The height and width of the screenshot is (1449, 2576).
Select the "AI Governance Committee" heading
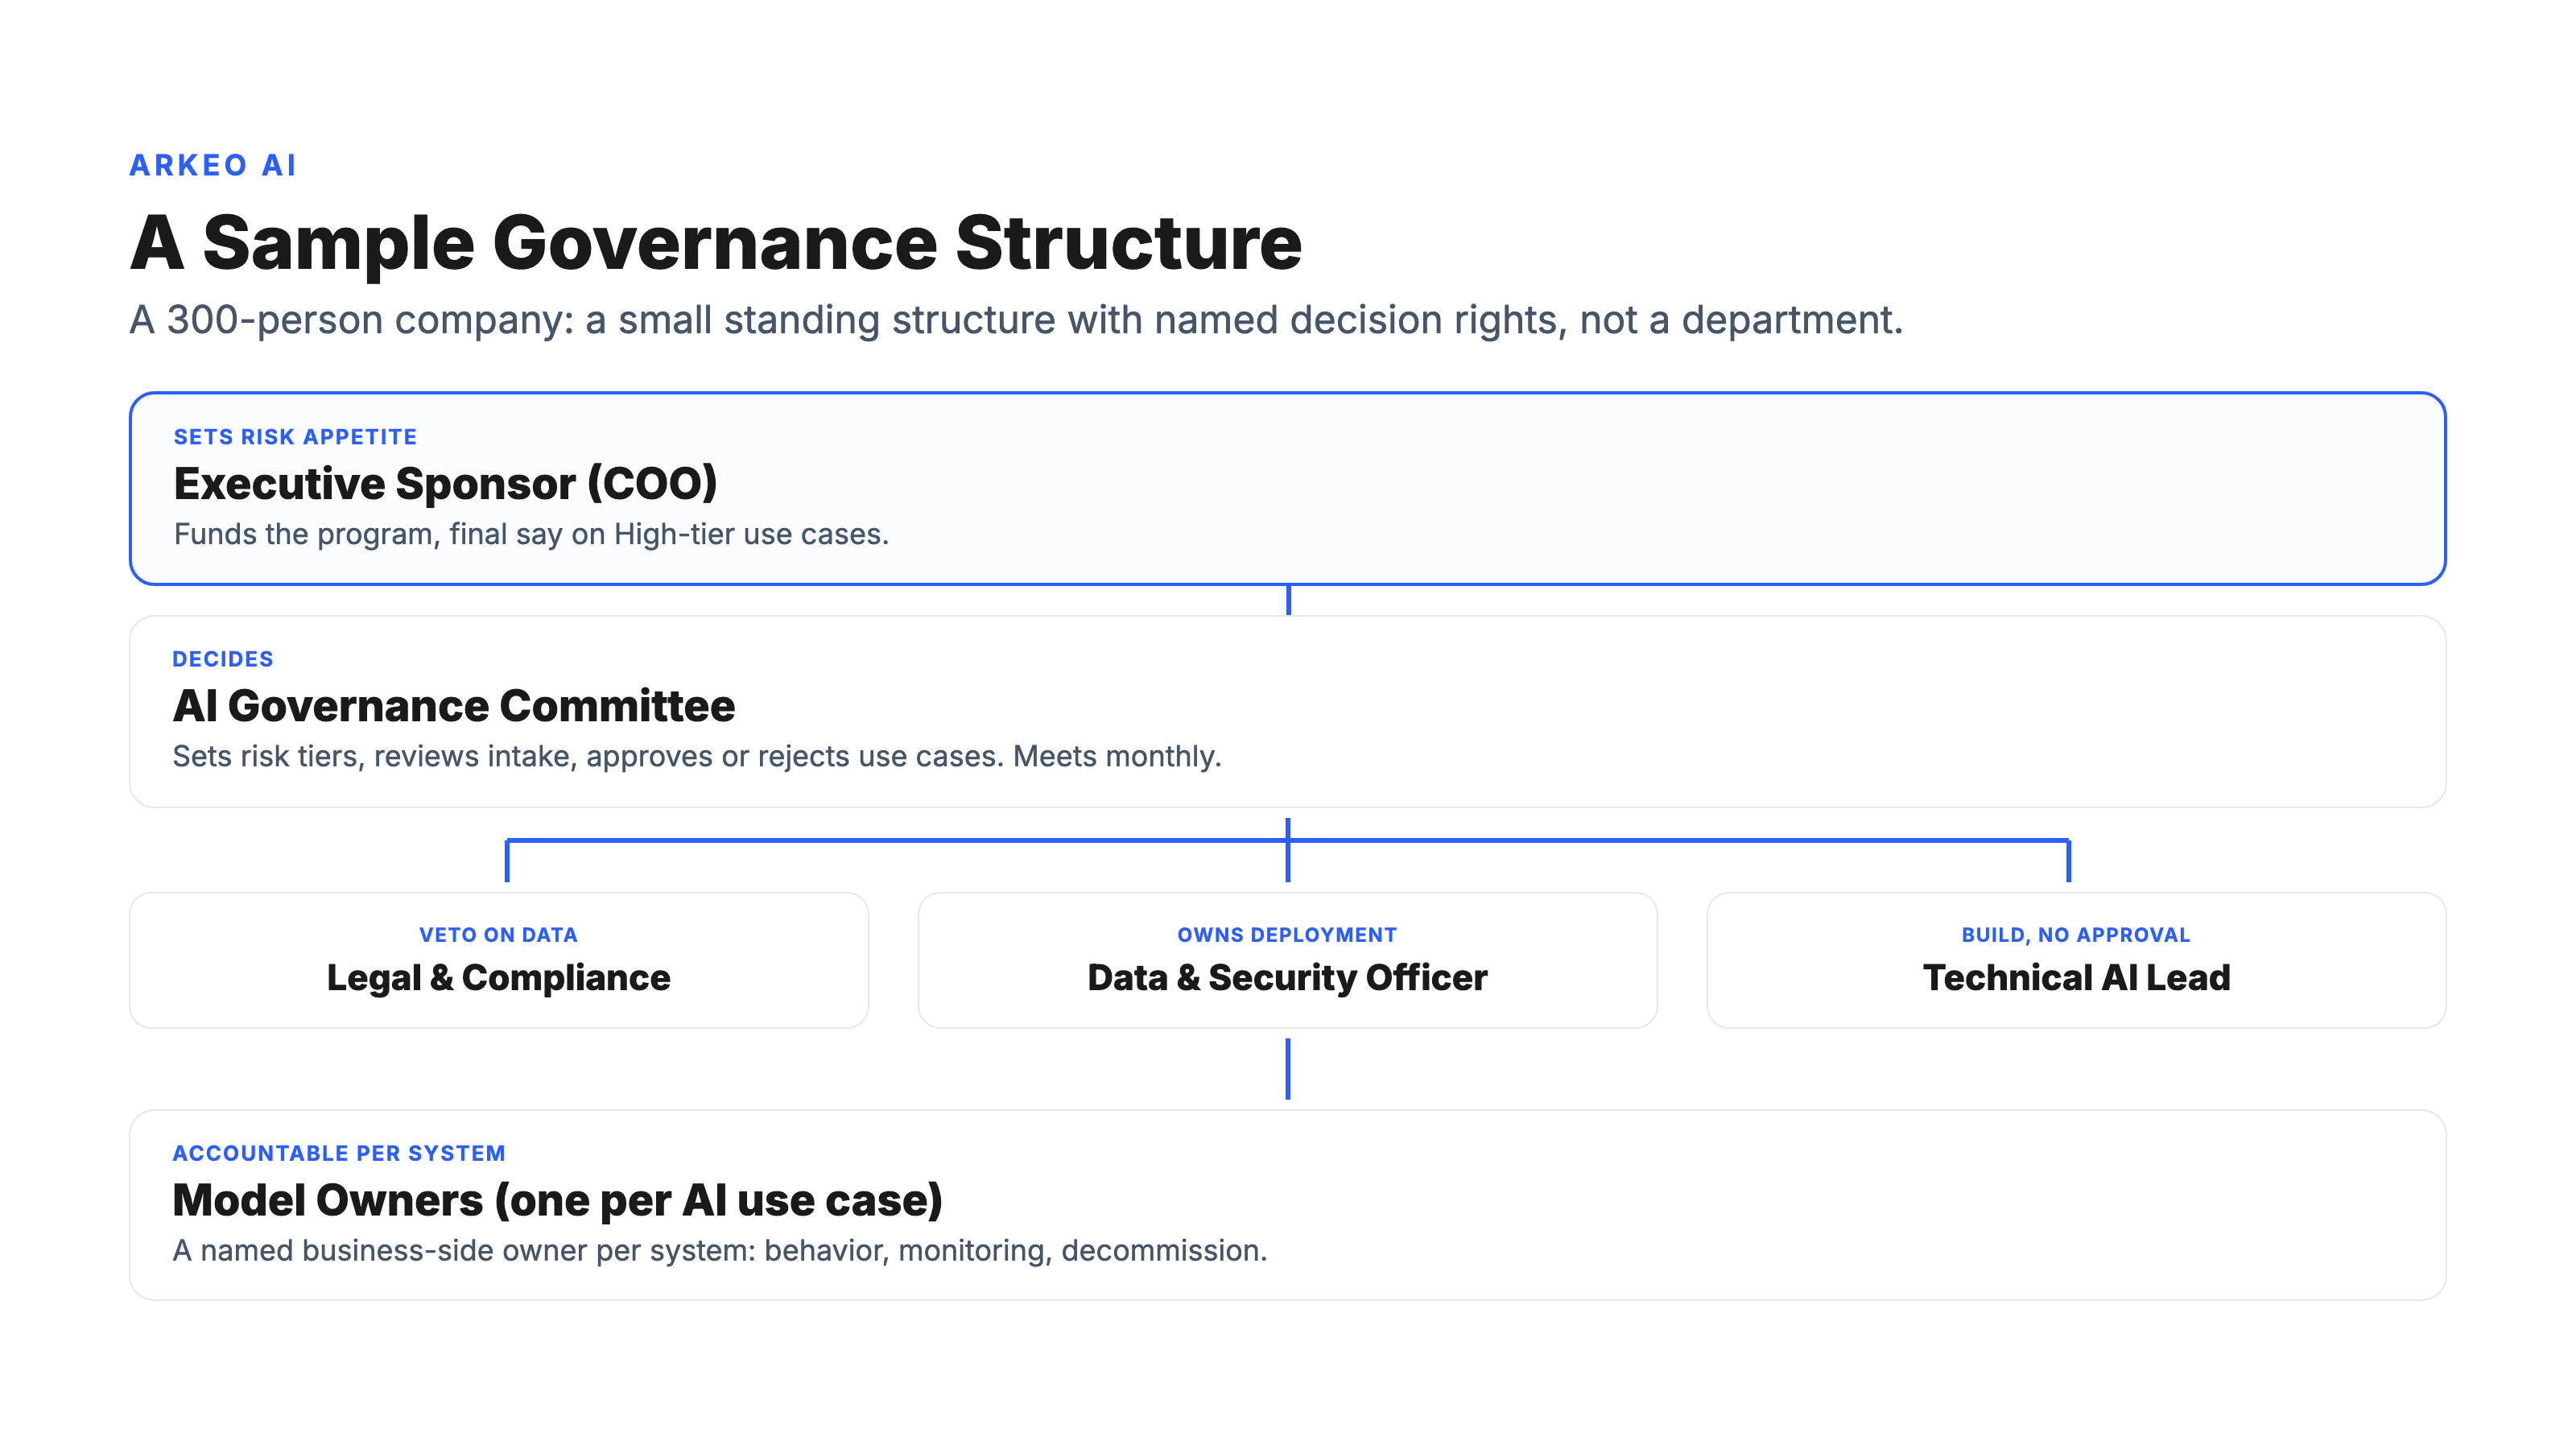coord(454,706)
